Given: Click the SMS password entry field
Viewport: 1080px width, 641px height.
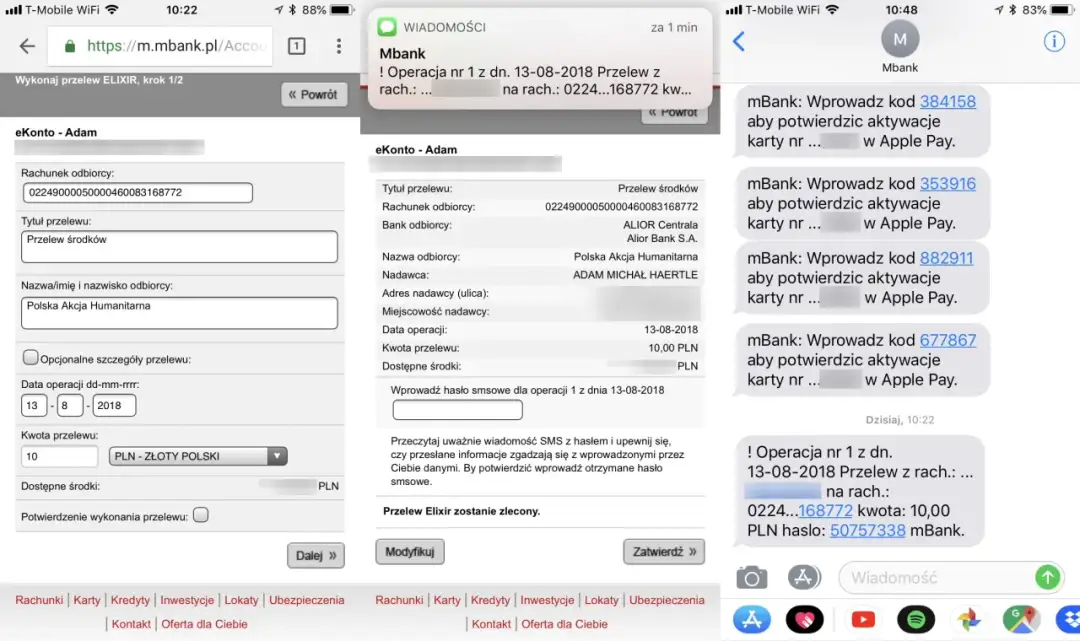Looking at the screenshot, I should [457, 409].
